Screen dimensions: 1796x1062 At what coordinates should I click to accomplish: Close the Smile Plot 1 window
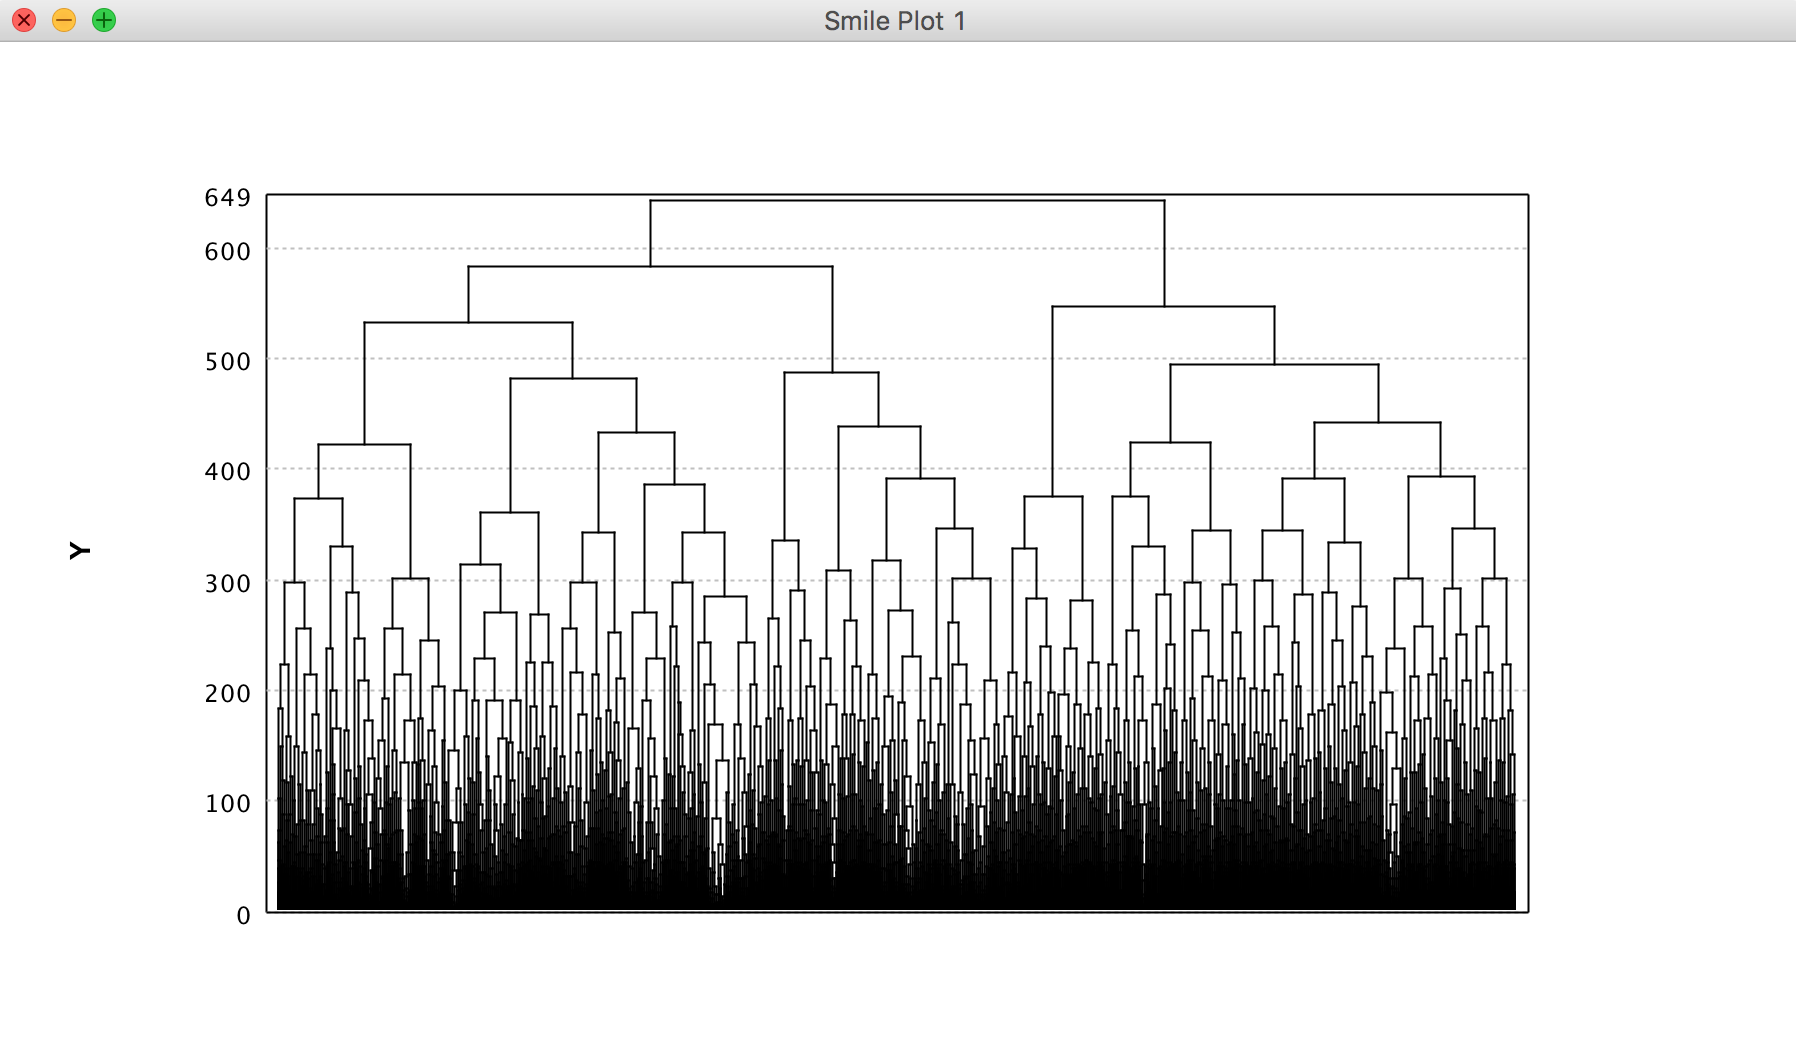coord(24,20)
